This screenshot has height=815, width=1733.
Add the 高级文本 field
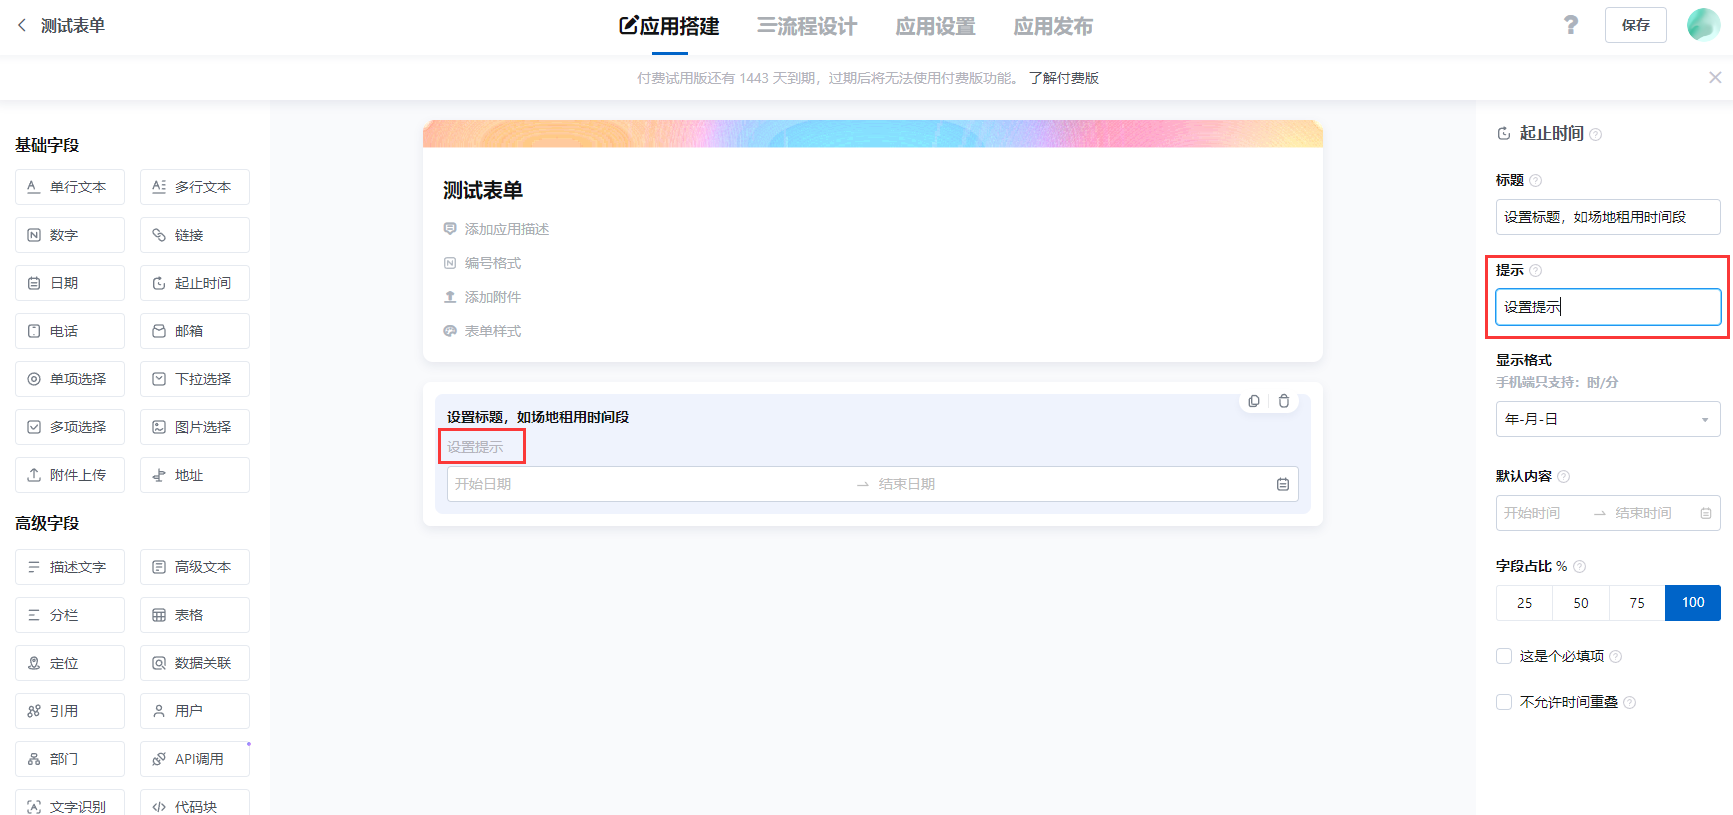[195, 567]
